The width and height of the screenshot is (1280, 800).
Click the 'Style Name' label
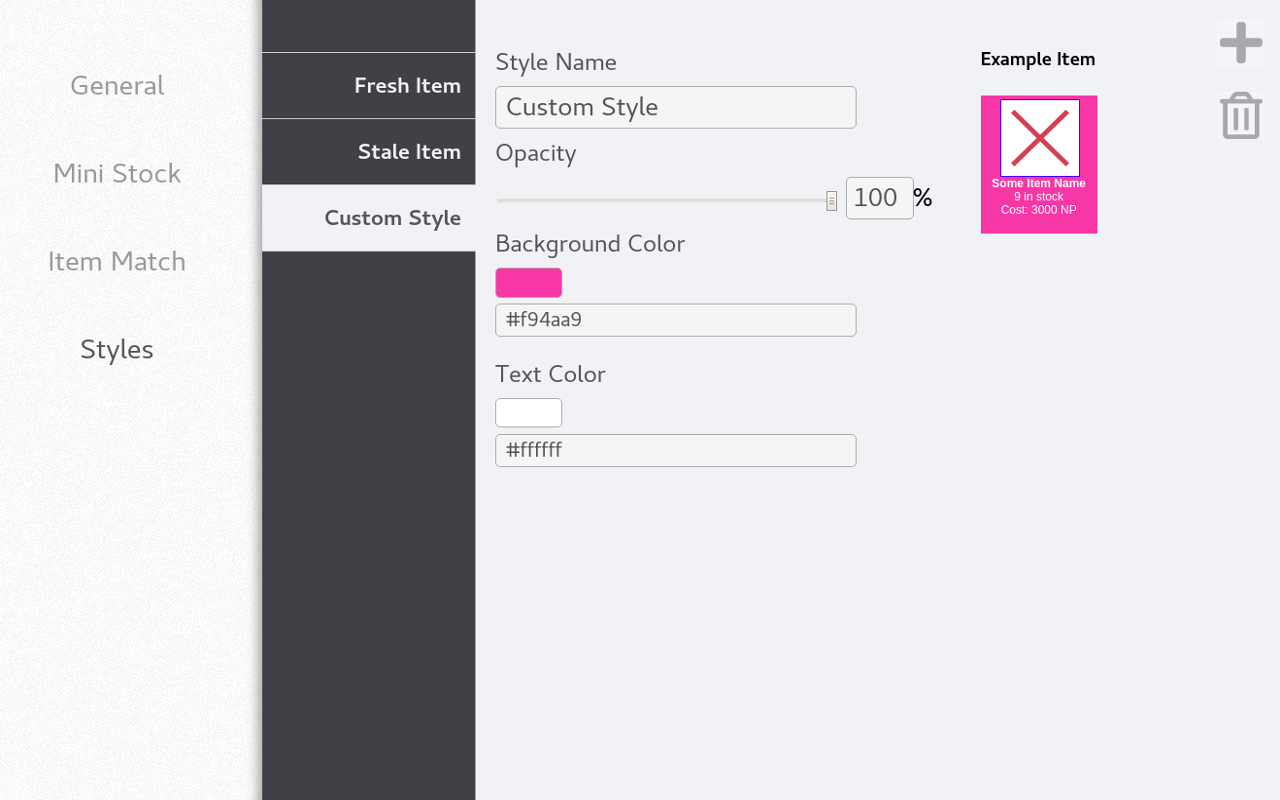pyautogui.click(x=556, y=62)
